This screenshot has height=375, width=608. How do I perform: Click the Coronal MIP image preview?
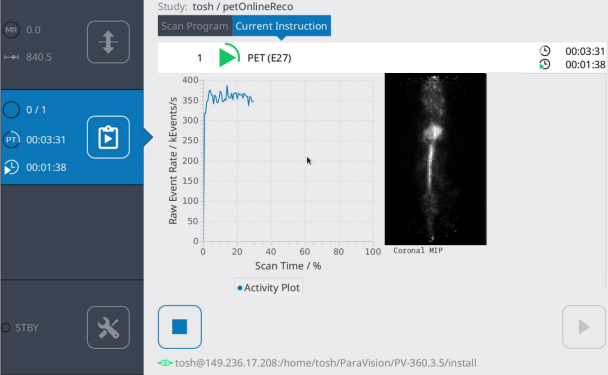click(x=435, y=159)
